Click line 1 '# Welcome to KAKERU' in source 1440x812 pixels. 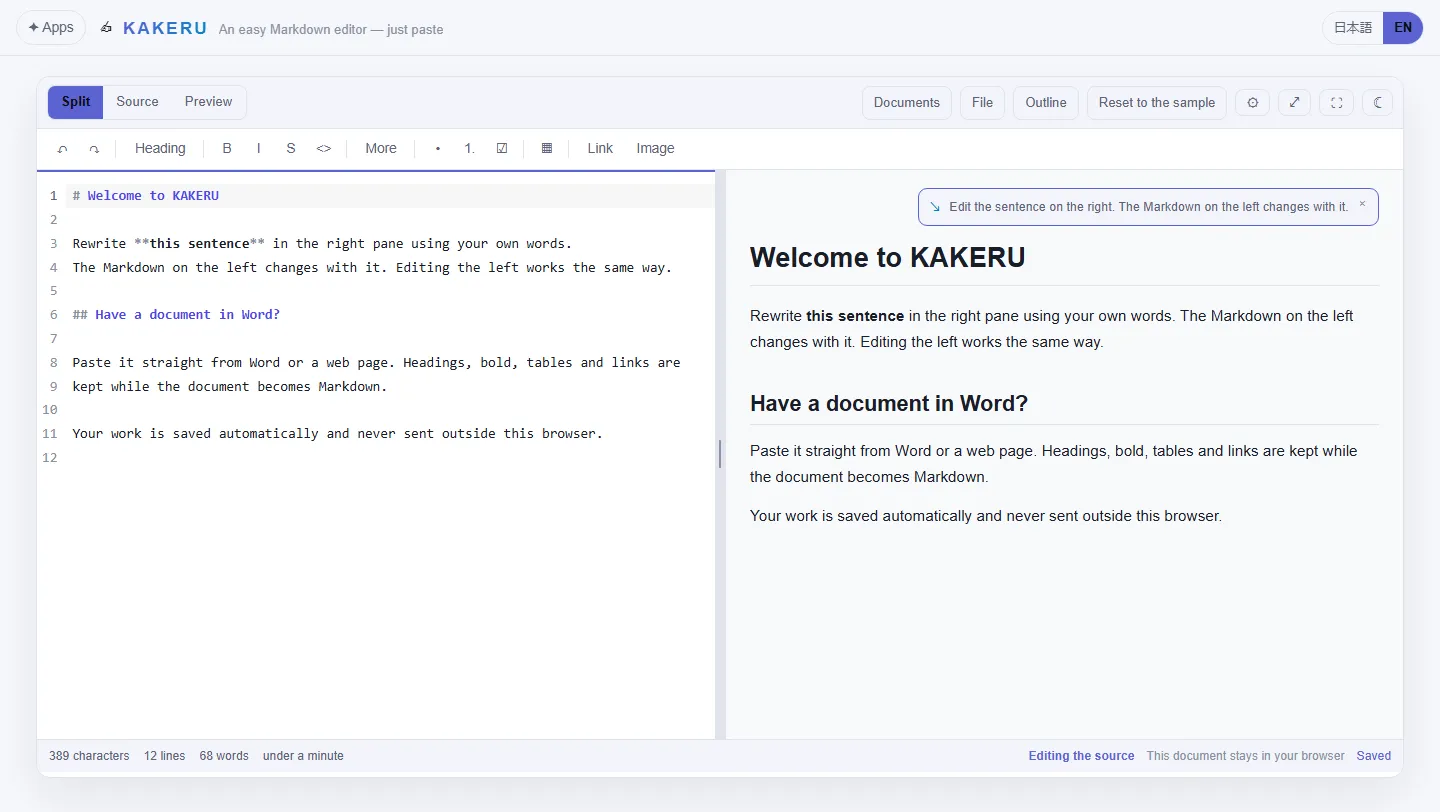coord(146,195)
